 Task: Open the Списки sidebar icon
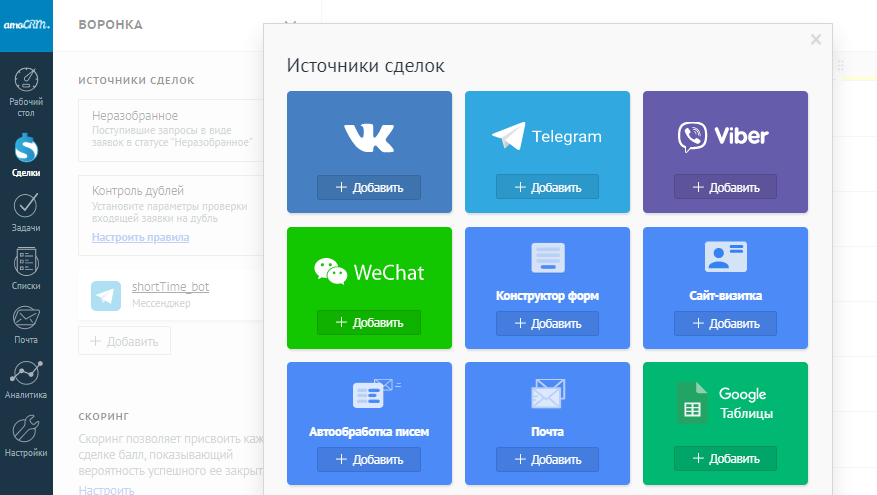tap(26, 264)
